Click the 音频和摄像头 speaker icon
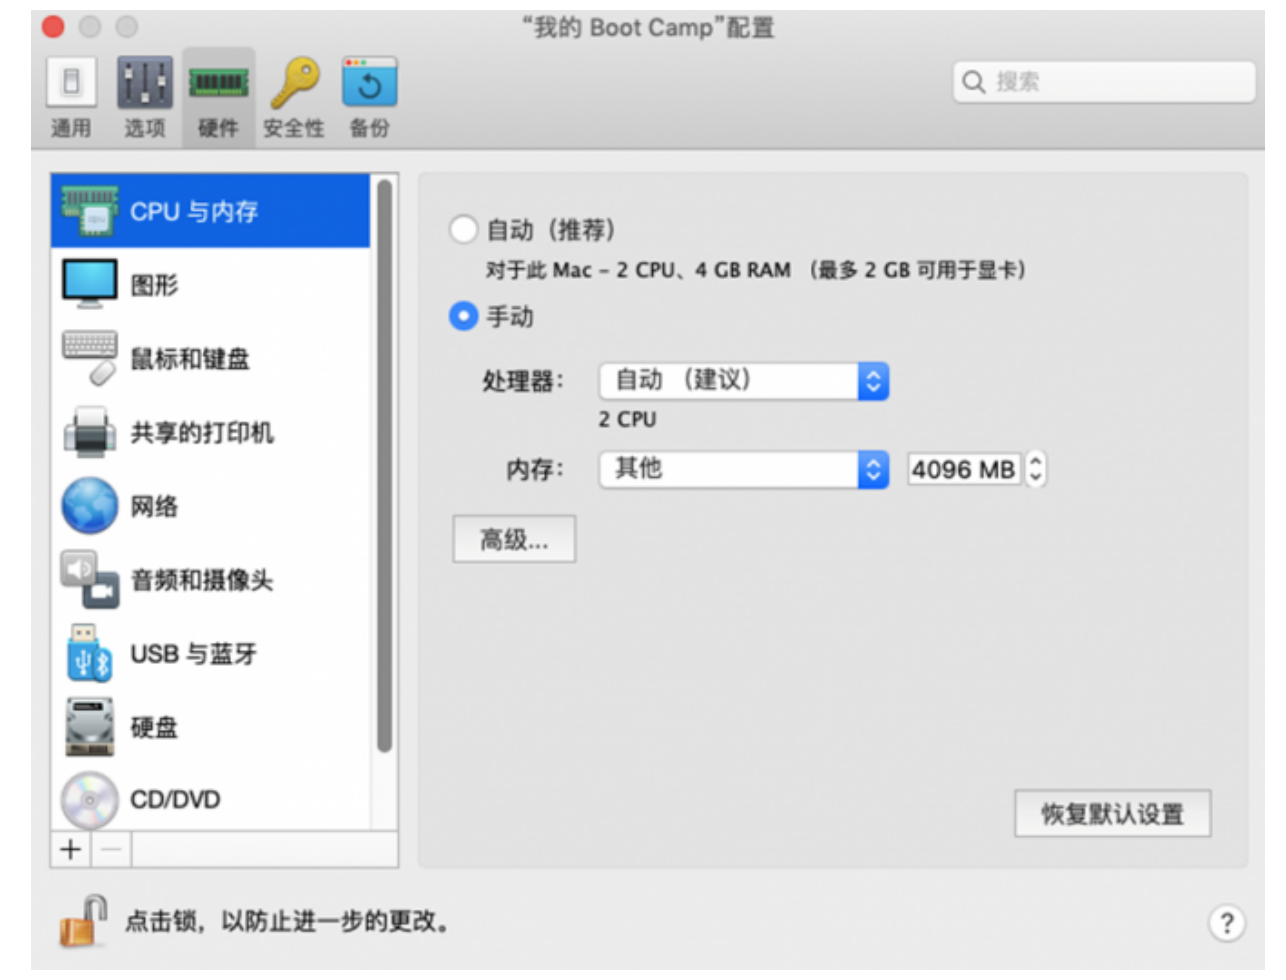 (x=89, y=579)
